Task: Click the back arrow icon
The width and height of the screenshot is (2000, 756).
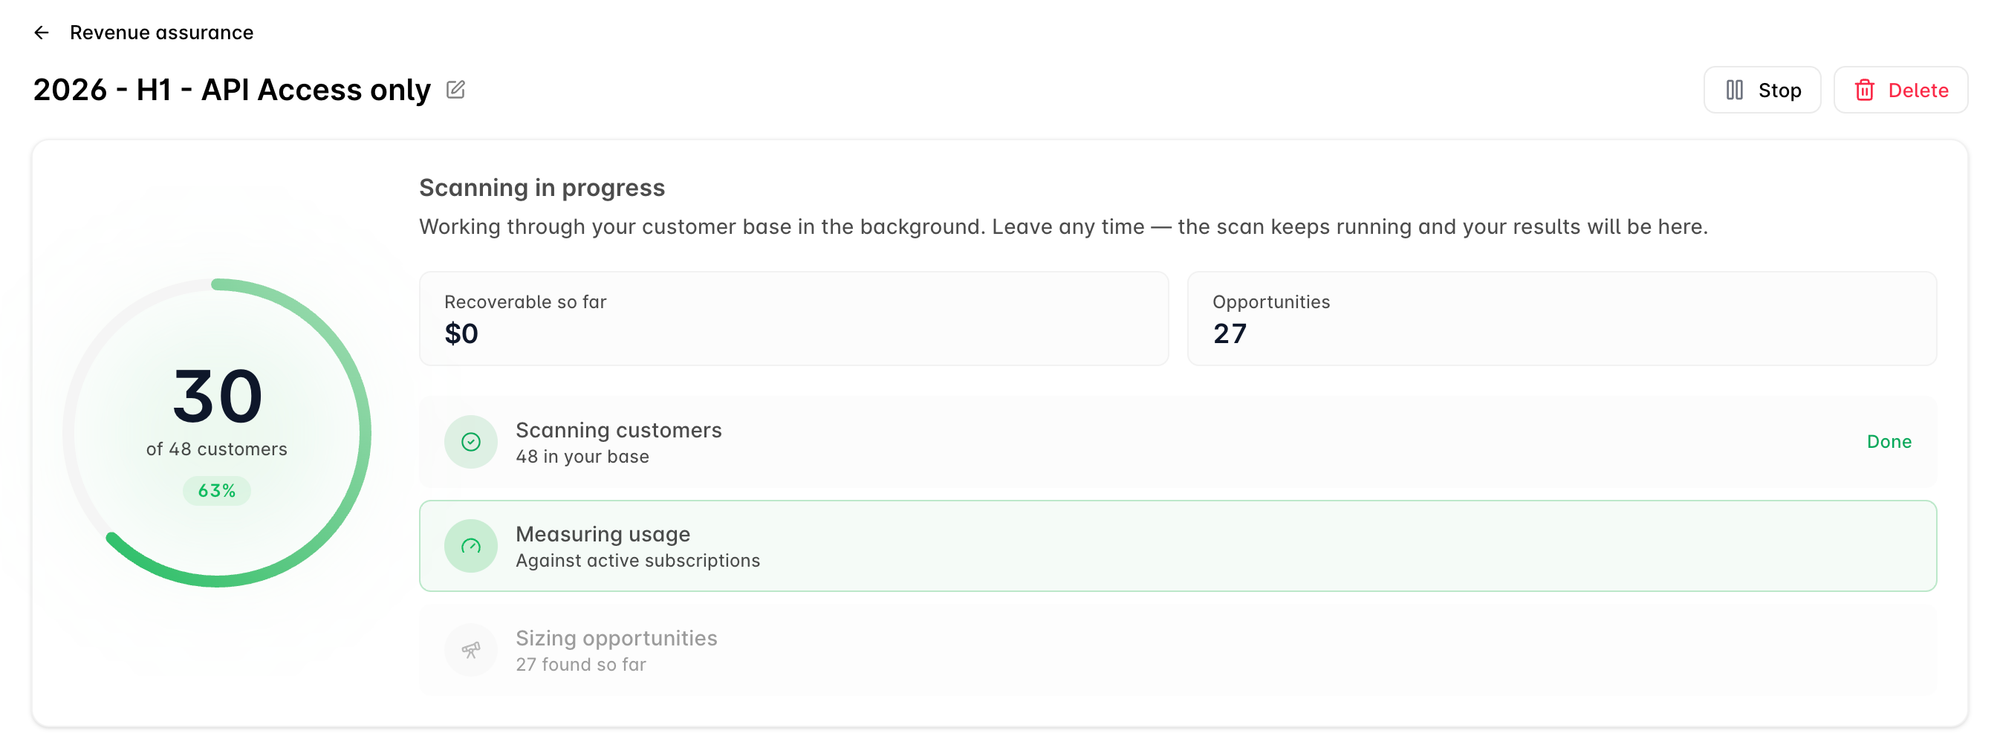Action: (41, 33)
